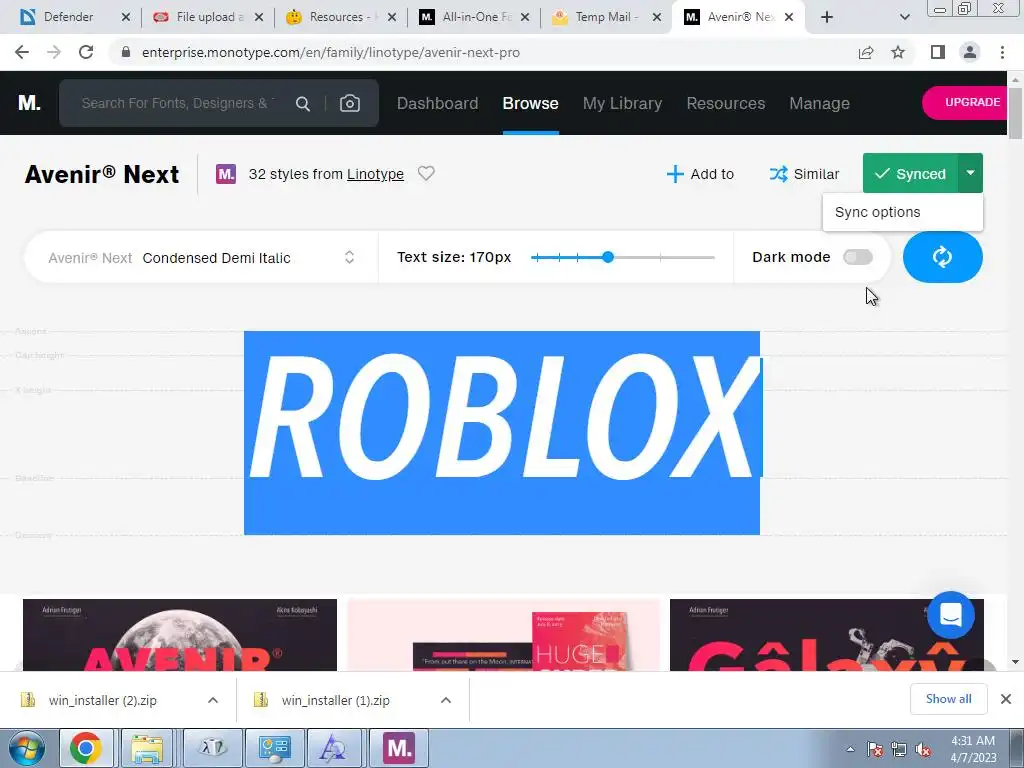Open the camera image search icon

pyautogui.click(x=349, y=104)
